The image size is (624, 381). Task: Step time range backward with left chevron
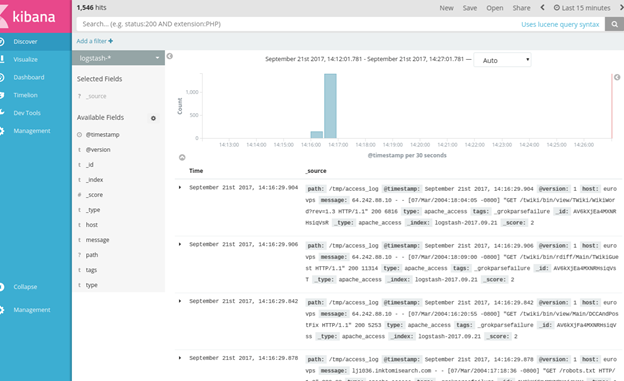pos(542,8)
